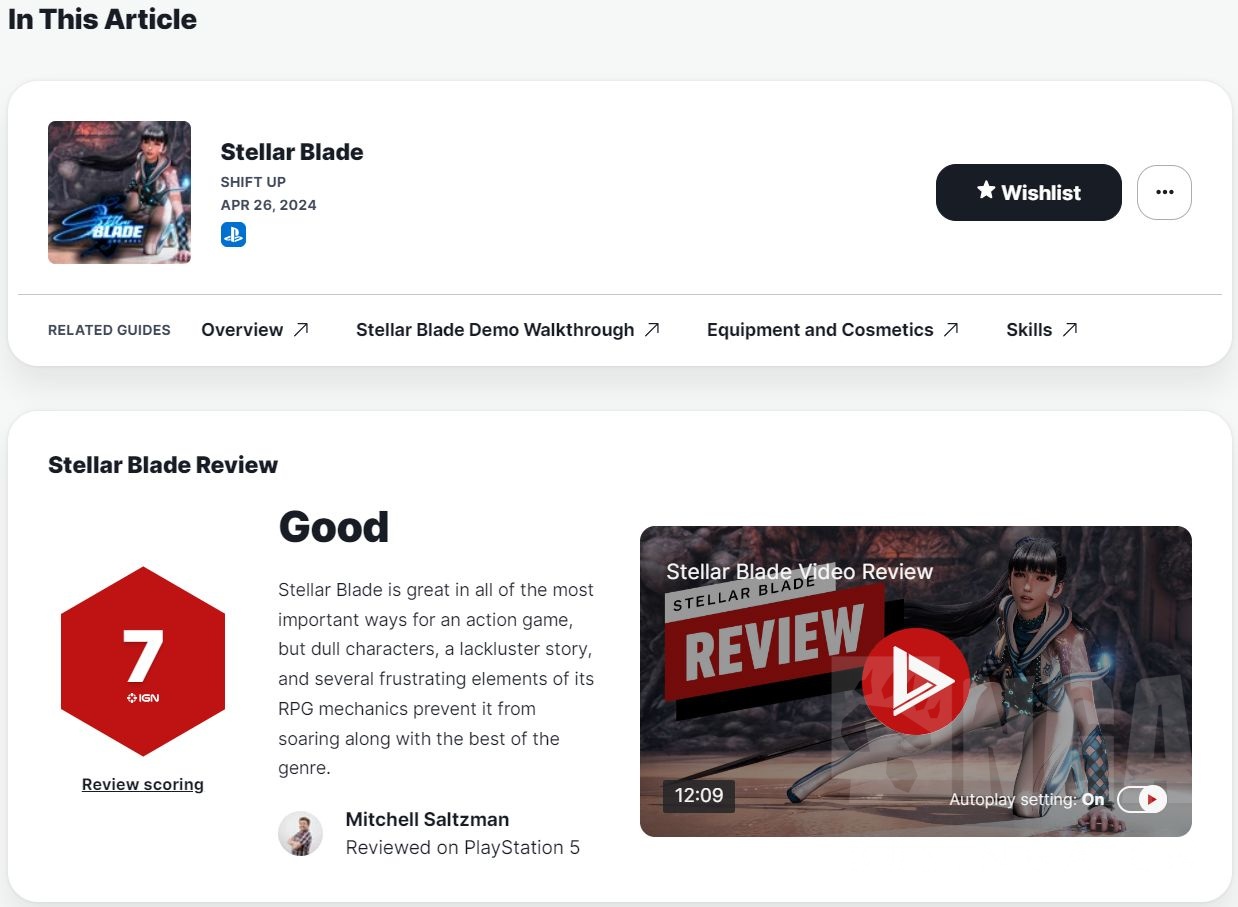
Task: Open Equipment and Cosmetics guide
Action: pos(820,330)
